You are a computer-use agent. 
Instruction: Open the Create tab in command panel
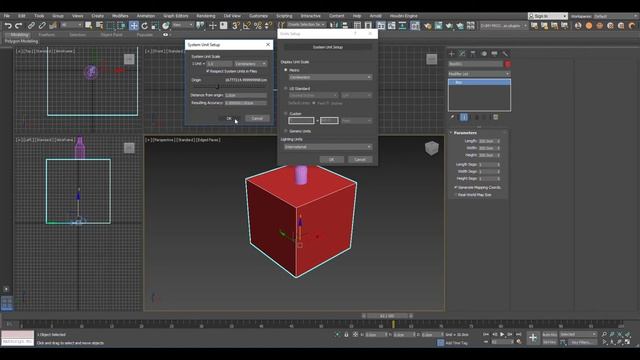(452, 53)
